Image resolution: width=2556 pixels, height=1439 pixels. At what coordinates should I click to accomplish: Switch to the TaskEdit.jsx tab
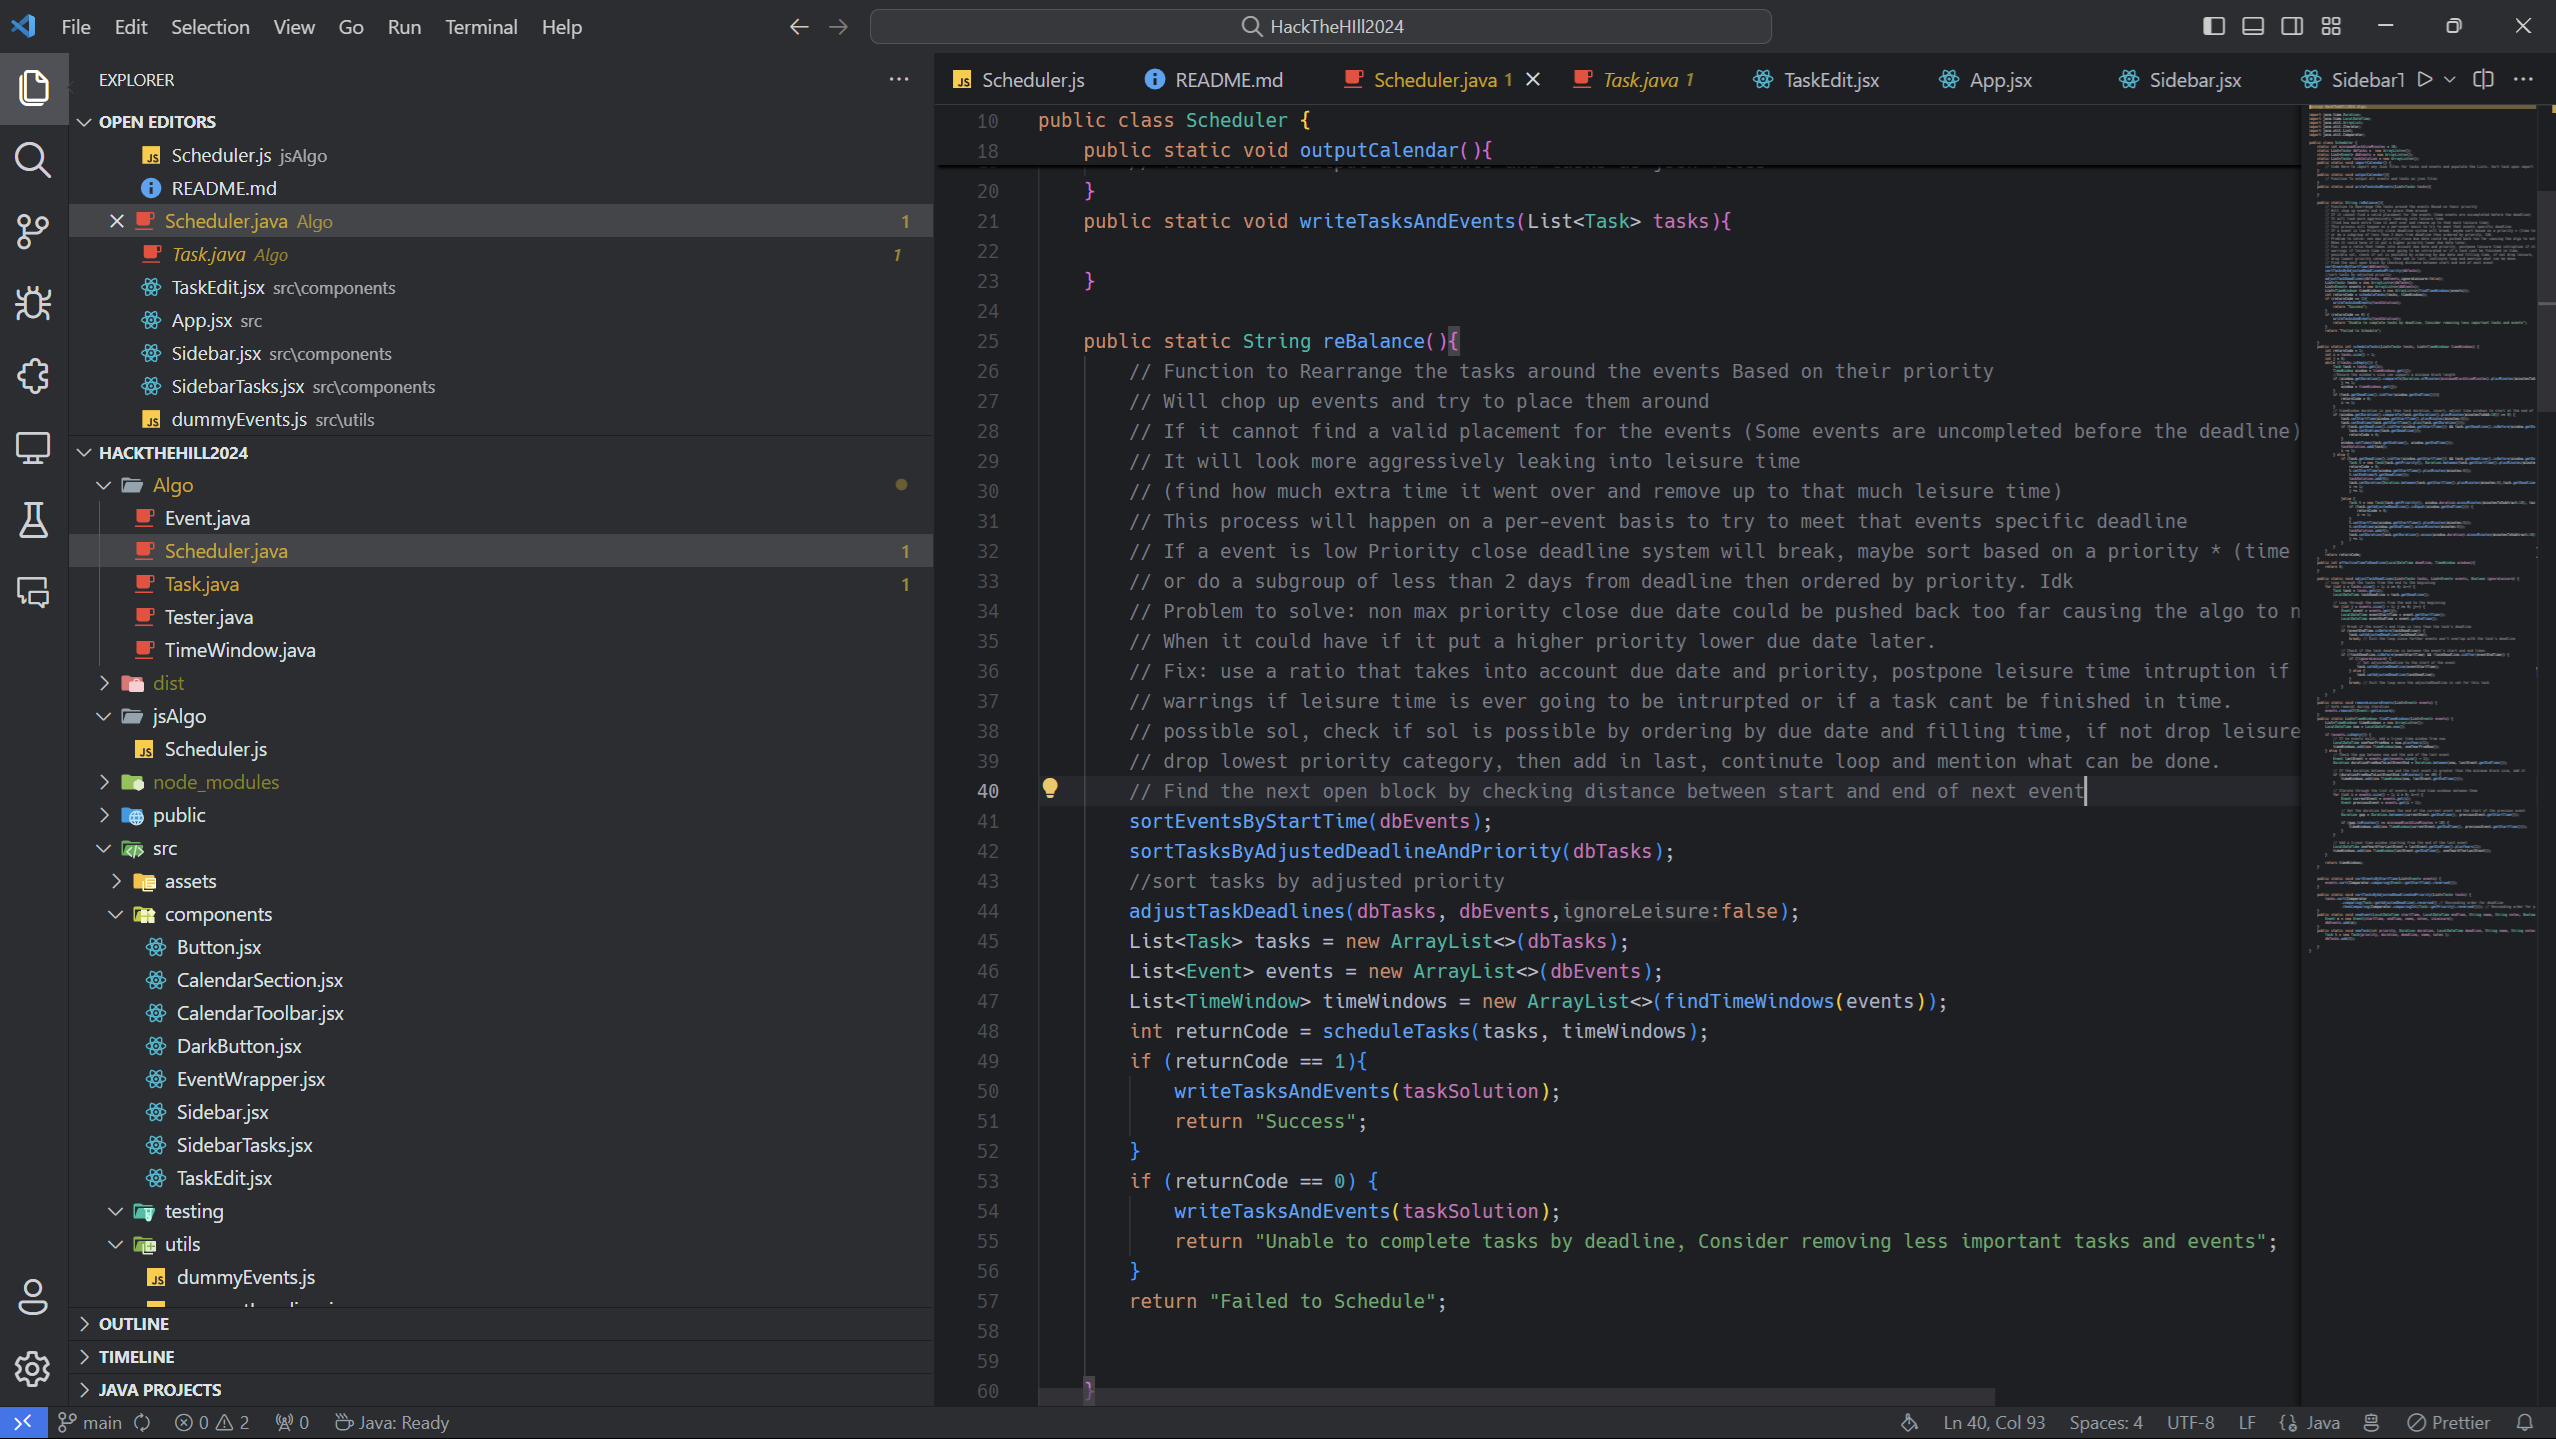click(x=1830, y=80)
